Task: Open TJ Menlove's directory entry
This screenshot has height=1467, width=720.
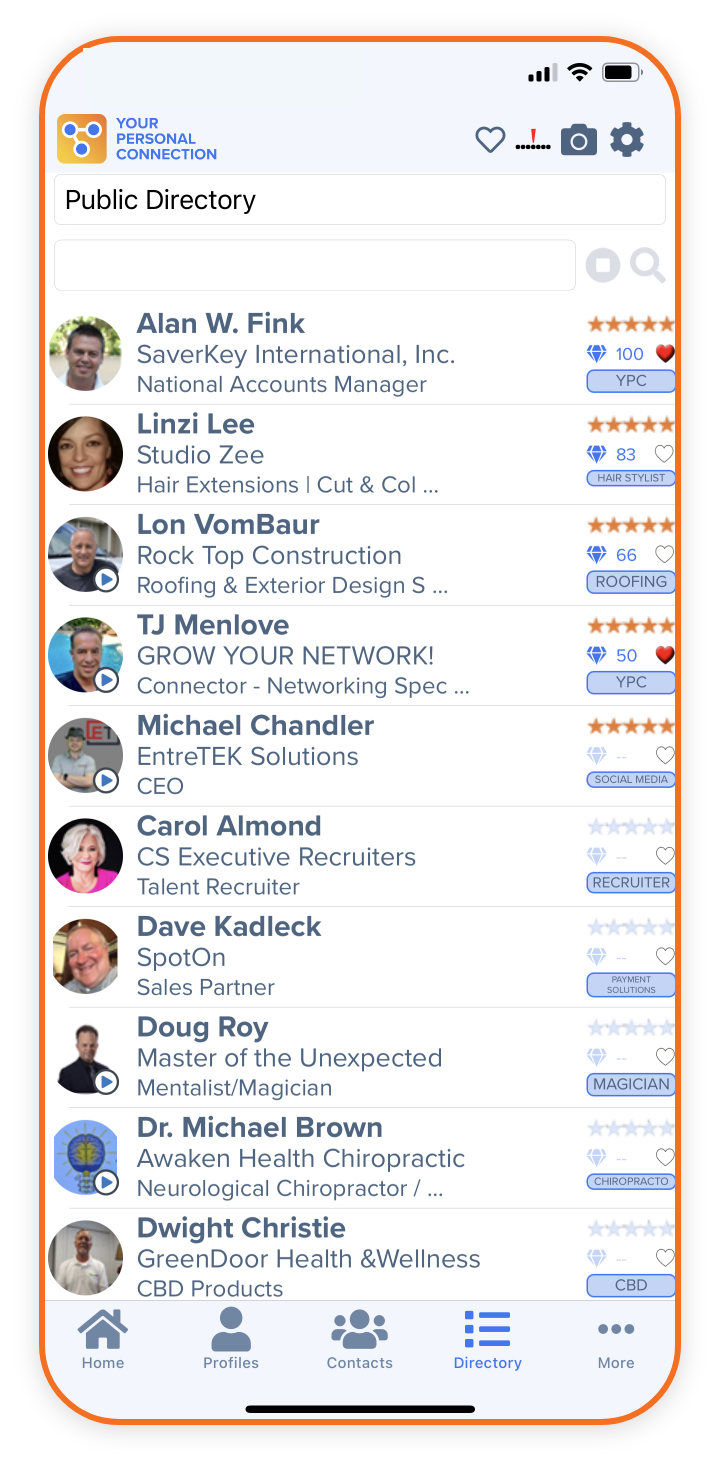Action: 360,655
